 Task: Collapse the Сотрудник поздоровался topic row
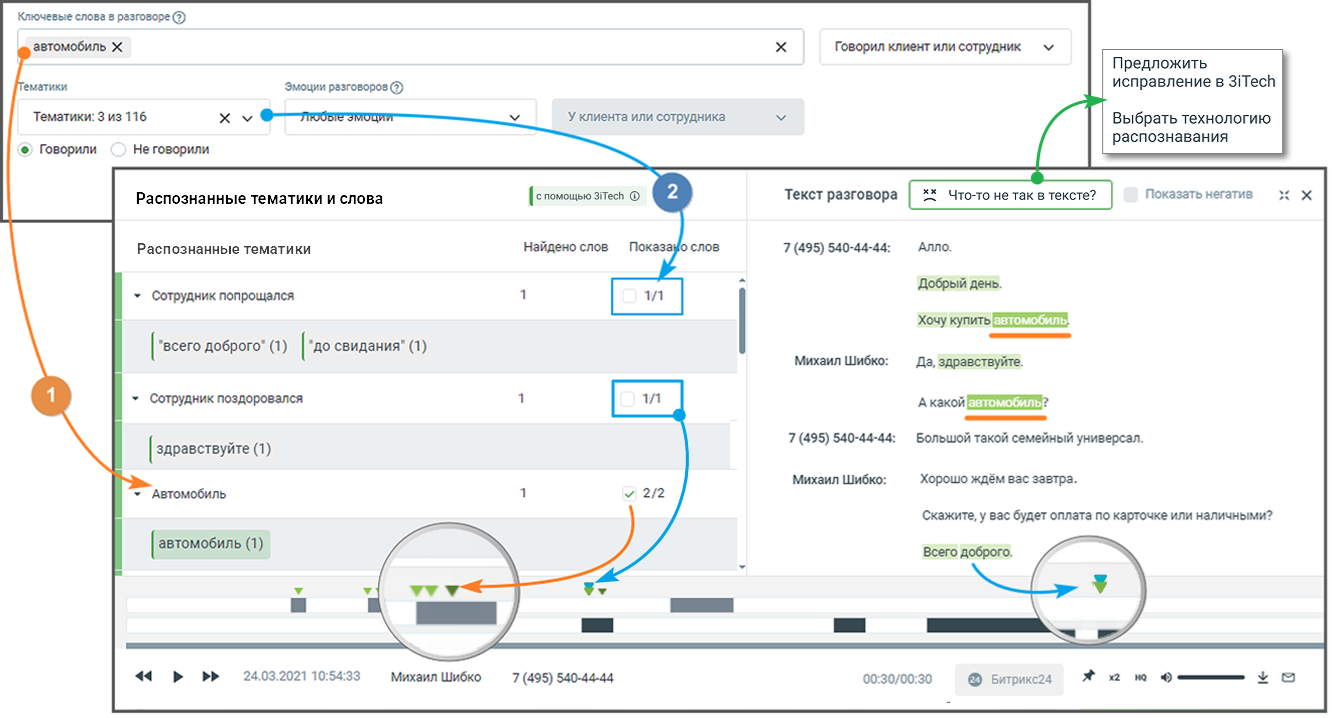point(136,399)
